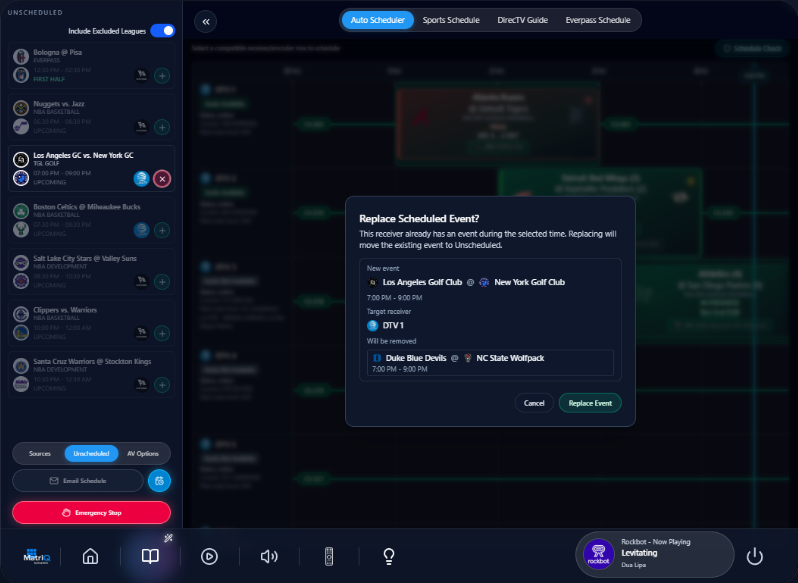Hit the red Emergency Stop button
The width and height of the screenshot is (798, 583).
[x=92, y=512]
